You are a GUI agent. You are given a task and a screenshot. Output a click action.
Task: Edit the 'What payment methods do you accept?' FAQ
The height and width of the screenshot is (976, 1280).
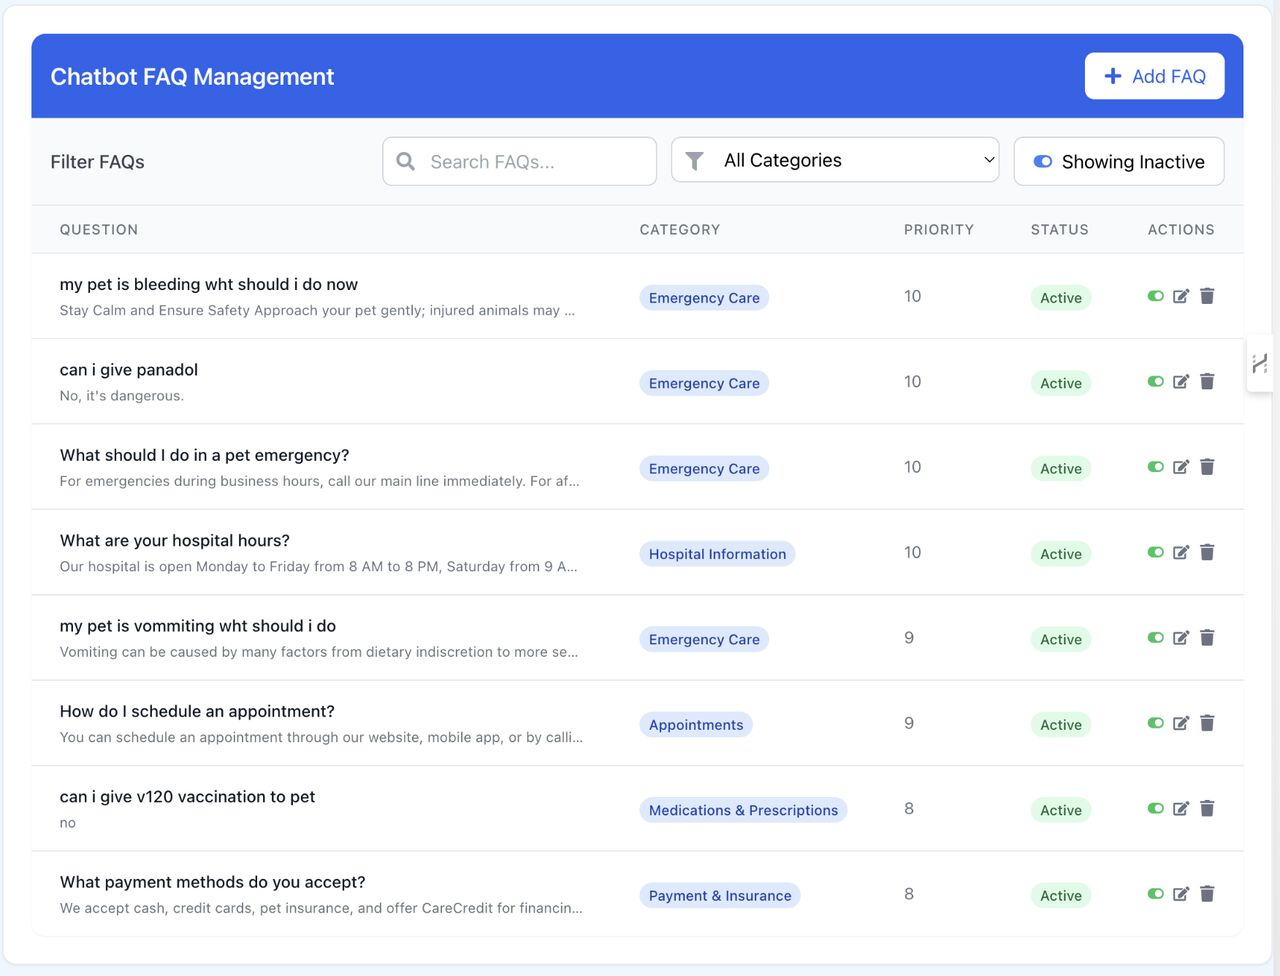(x=1181, y=894)
